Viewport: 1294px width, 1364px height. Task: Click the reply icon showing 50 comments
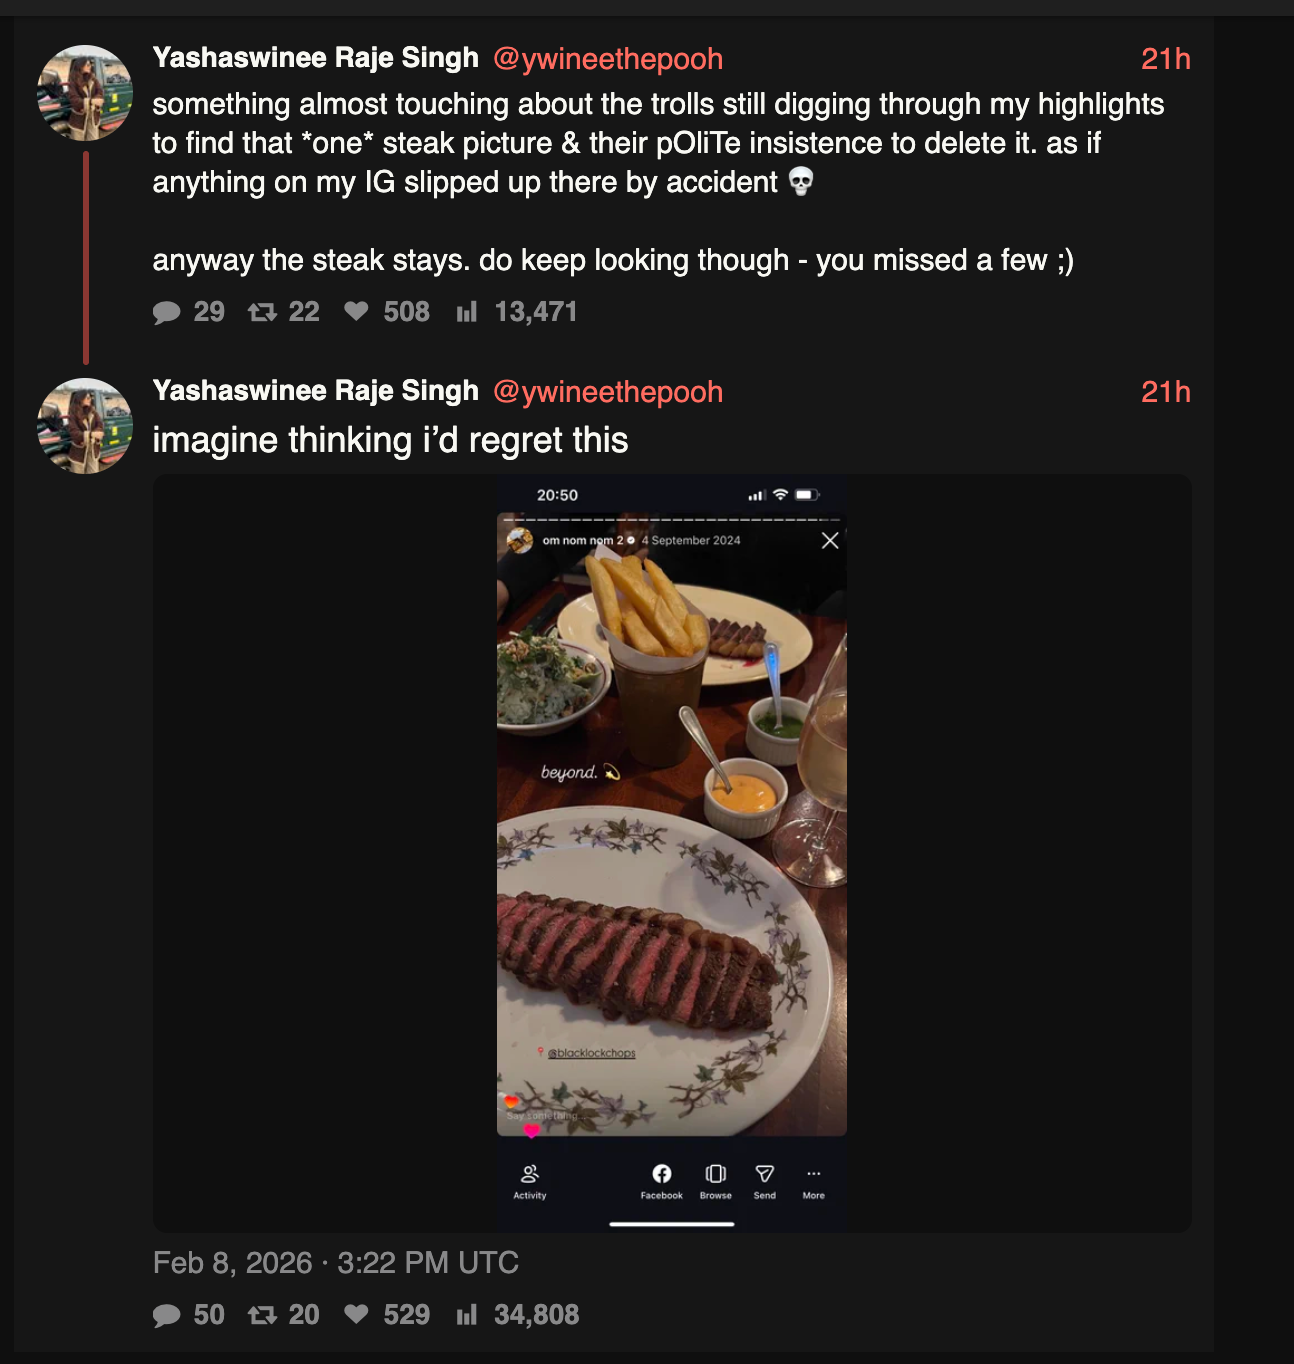click(167, 1315)
